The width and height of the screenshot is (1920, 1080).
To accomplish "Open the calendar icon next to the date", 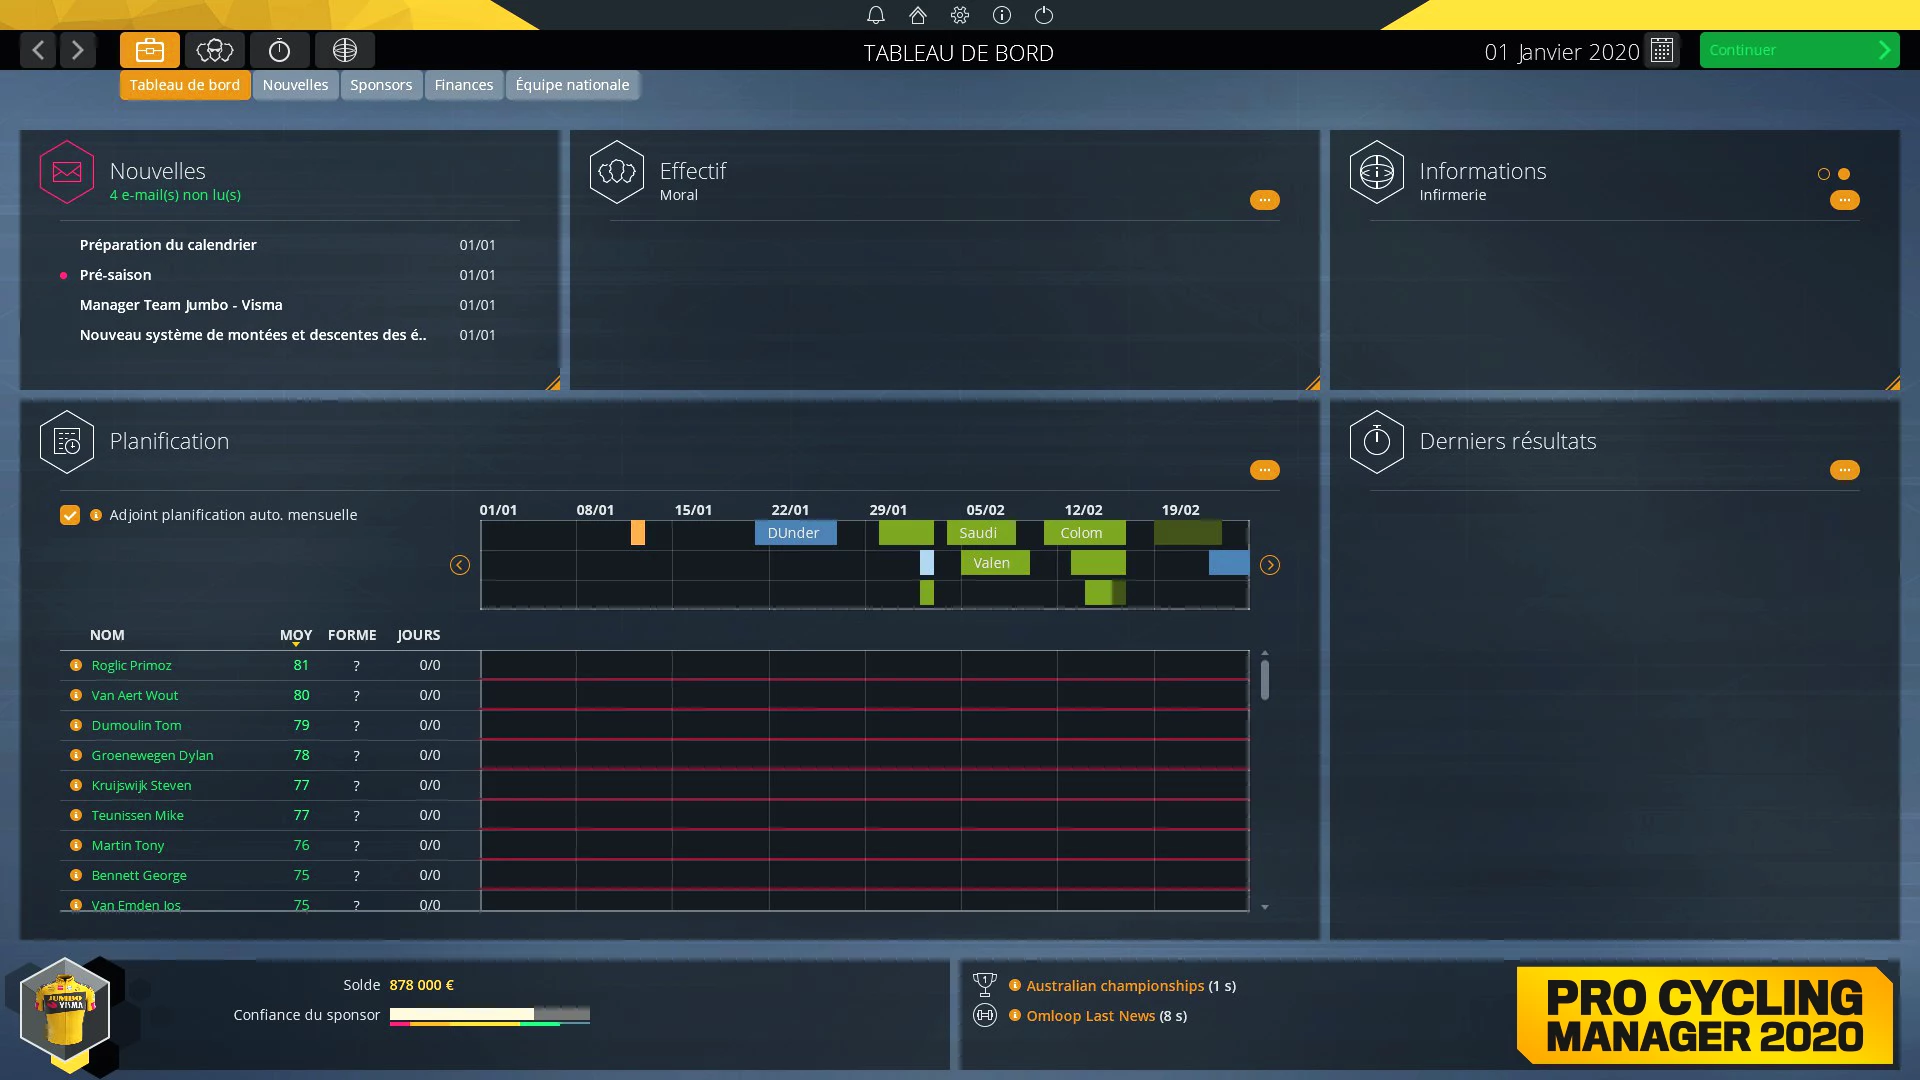I will pos(1662,50).
